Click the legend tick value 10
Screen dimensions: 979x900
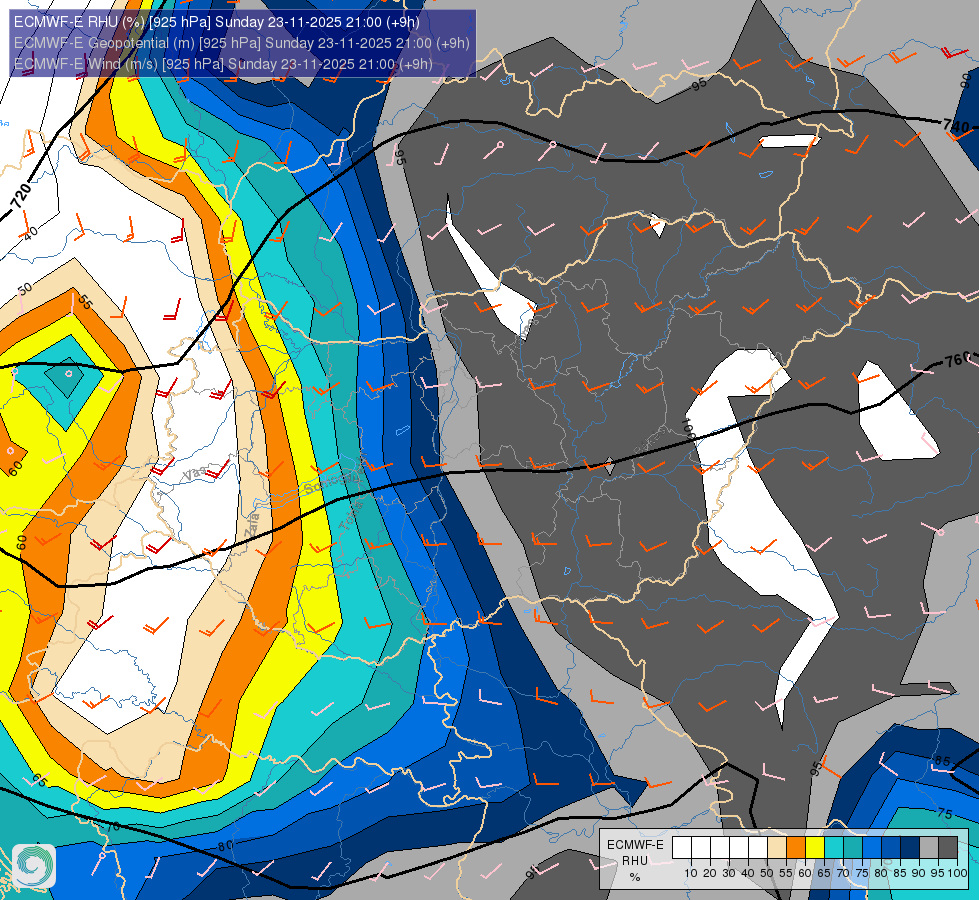click(x=691, y=873)
